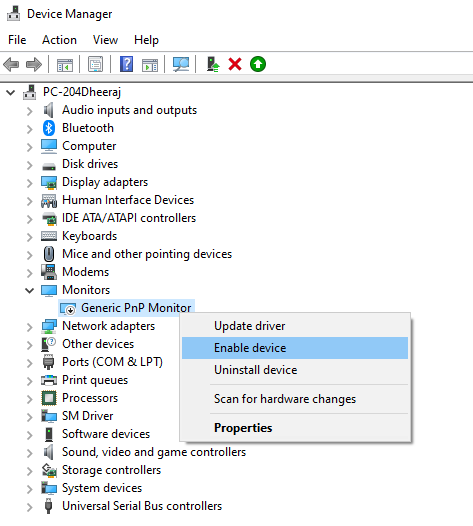473x526 pixels.
Task: Click the Bluetooth category icon
Action: (49, 128)
